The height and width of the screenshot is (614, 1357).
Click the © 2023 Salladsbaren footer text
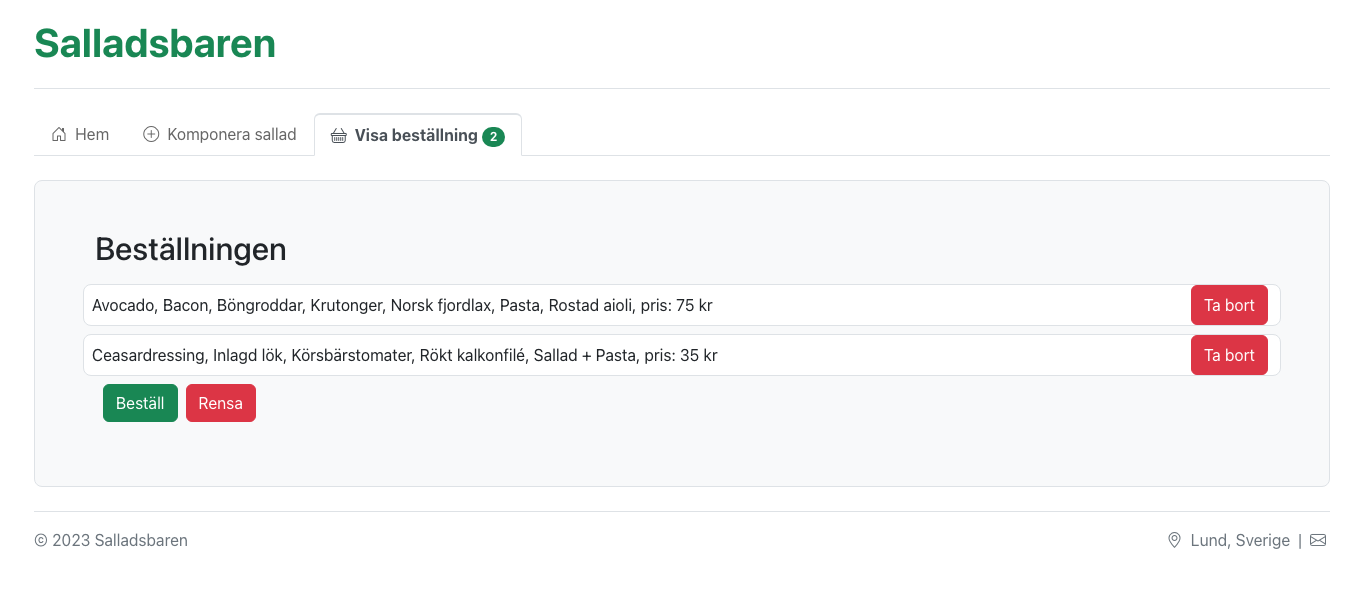tap(111, 540)
